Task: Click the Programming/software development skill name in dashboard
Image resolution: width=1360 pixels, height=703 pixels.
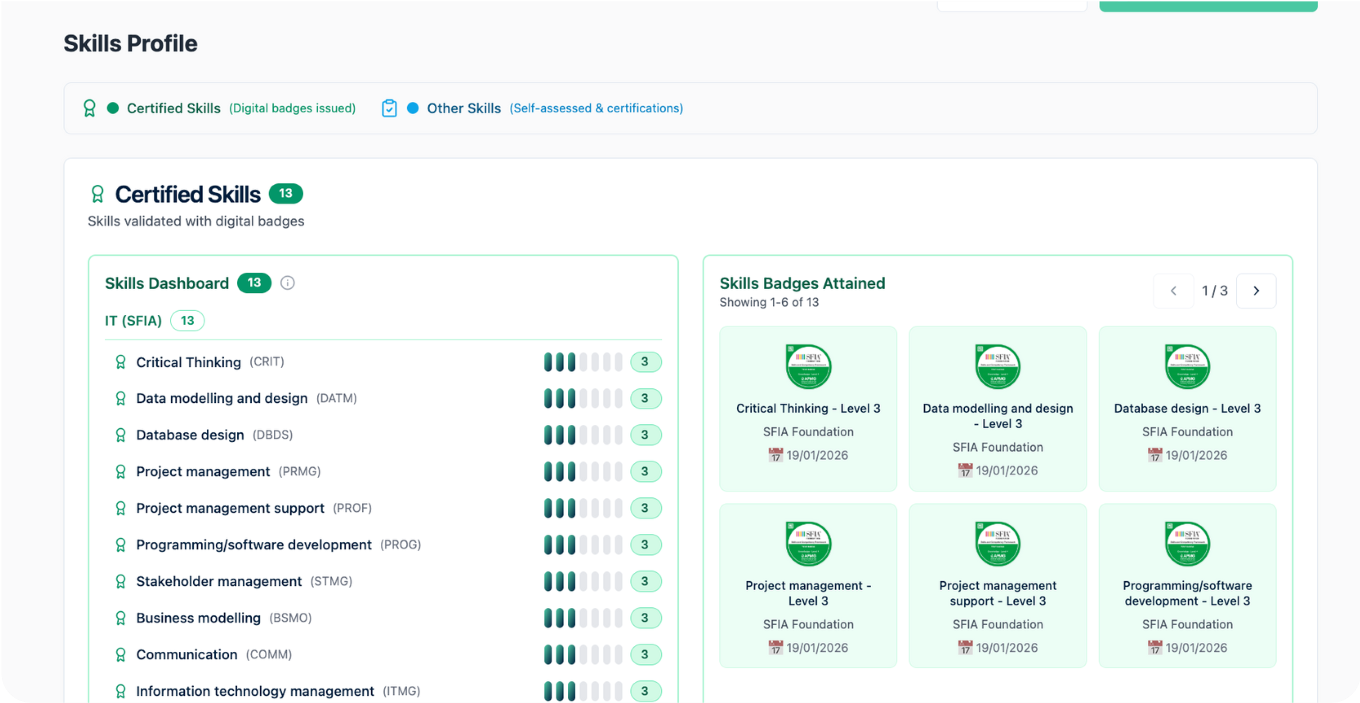Action: pyautogui.click(x=254, y=545)
